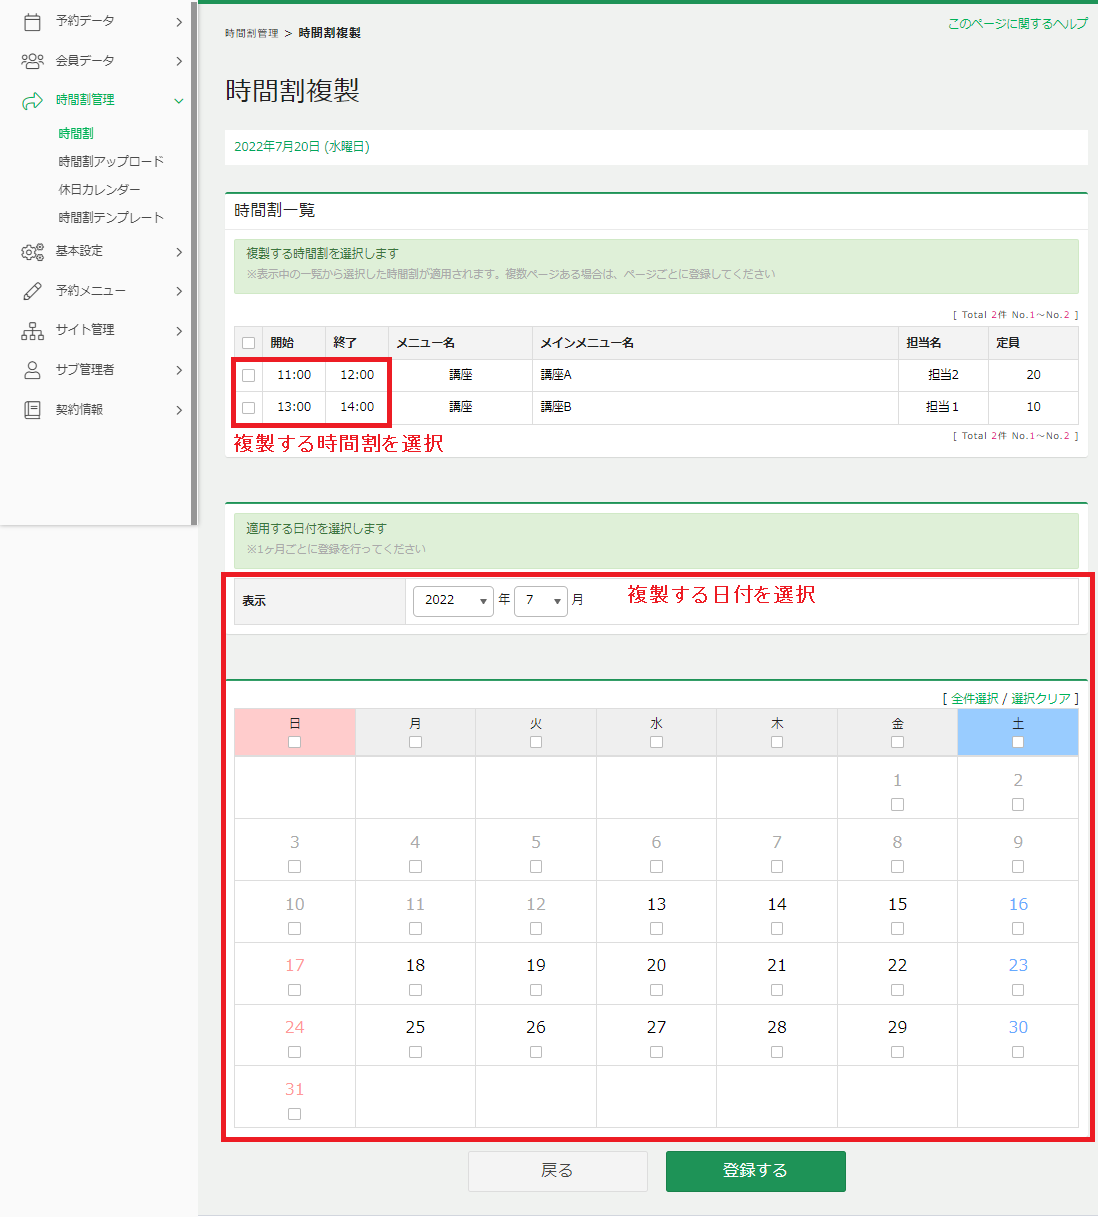
Task: Click 時間割管理 breadcrumb link
Action: click(x=252, y=33)
